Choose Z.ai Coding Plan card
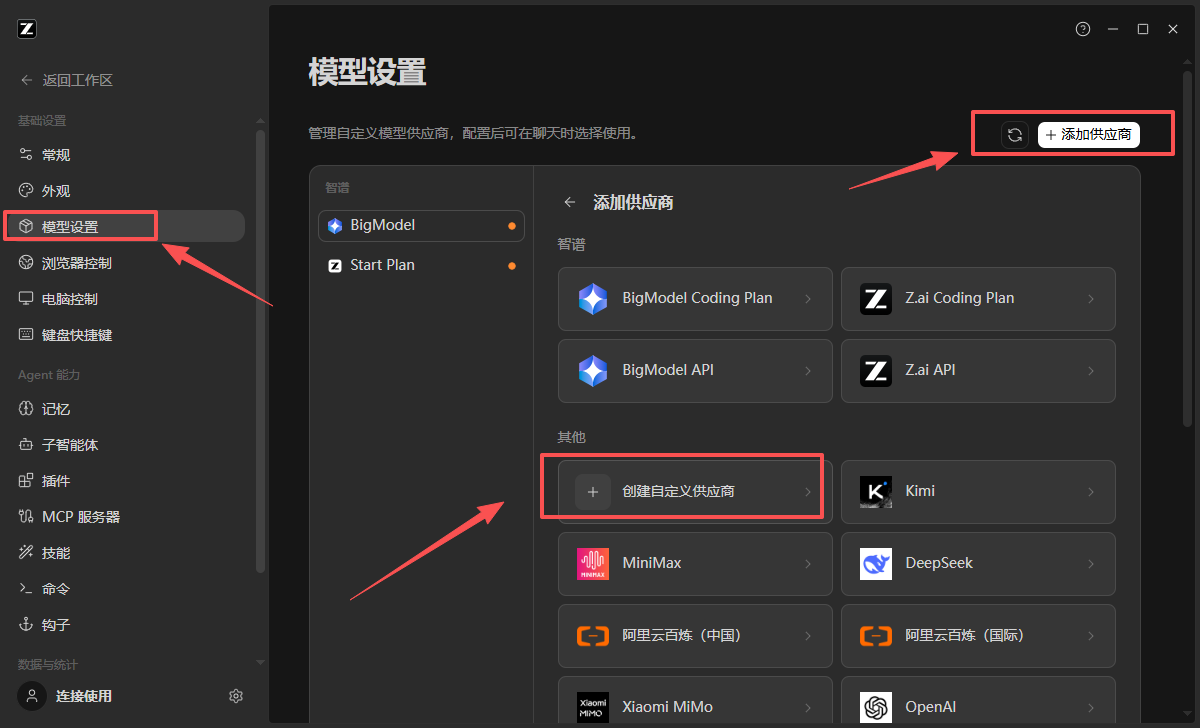 tap(978, 299)
